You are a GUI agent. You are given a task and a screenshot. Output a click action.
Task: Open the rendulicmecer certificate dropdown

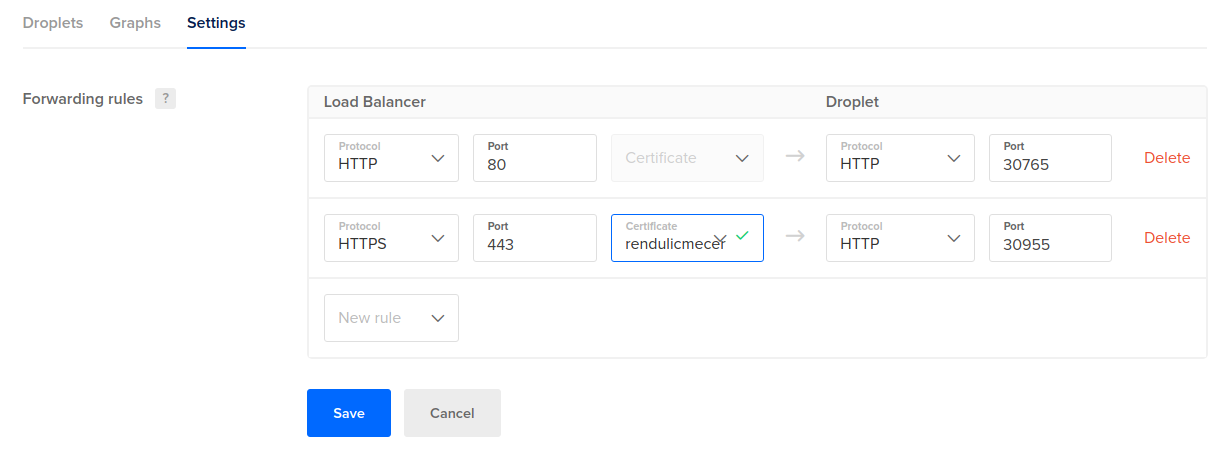tap(687, 238)
